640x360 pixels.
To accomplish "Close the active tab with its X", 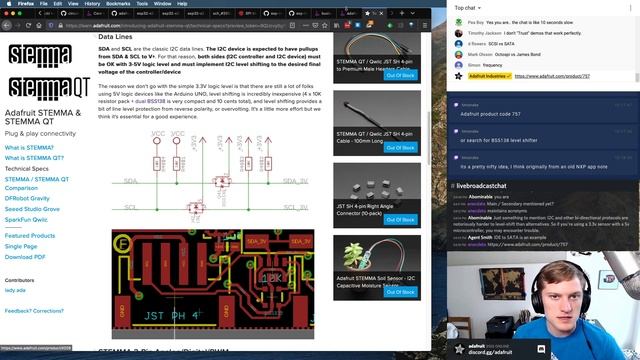I will (381, 13).
